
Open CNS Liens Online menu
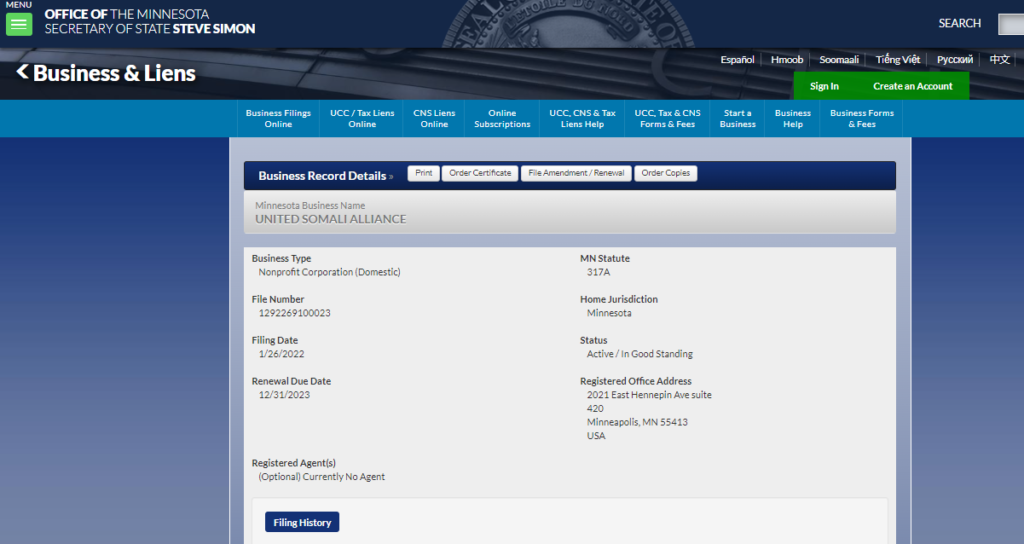pyautogui.click(x=434, y=118)
